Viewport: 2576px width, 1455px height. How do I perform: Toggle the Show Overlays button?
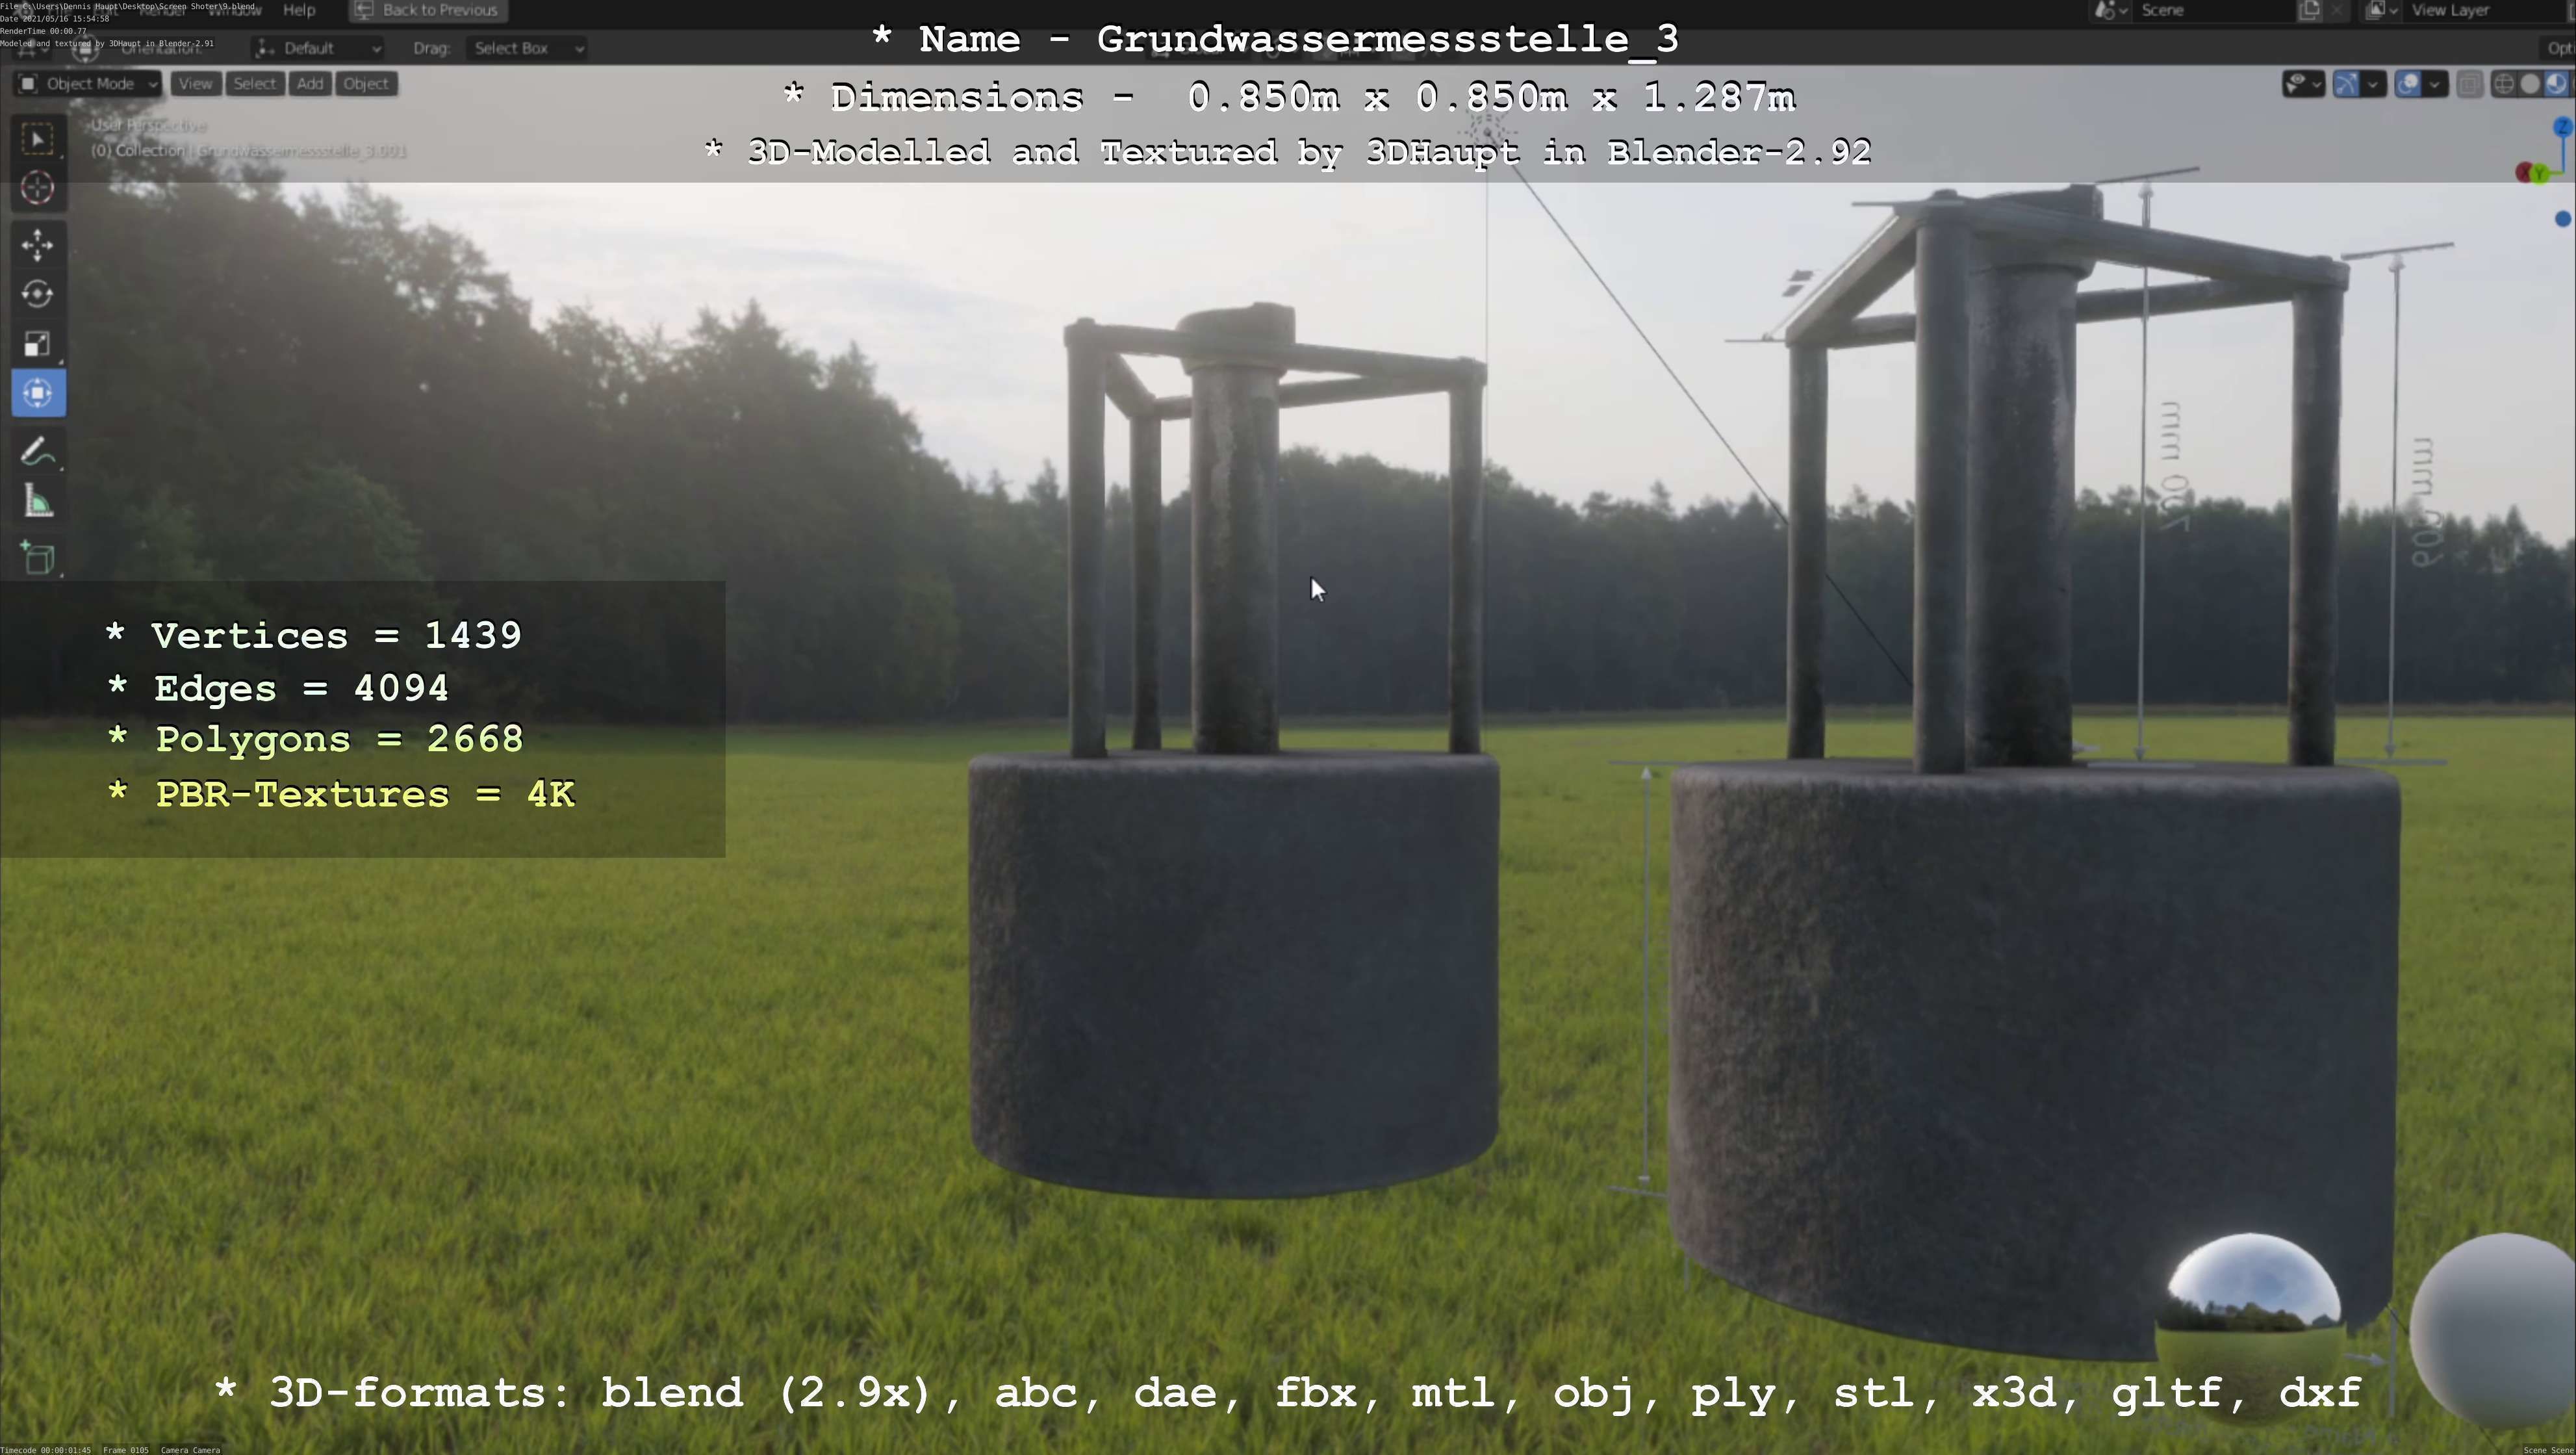click(2408, 84)
